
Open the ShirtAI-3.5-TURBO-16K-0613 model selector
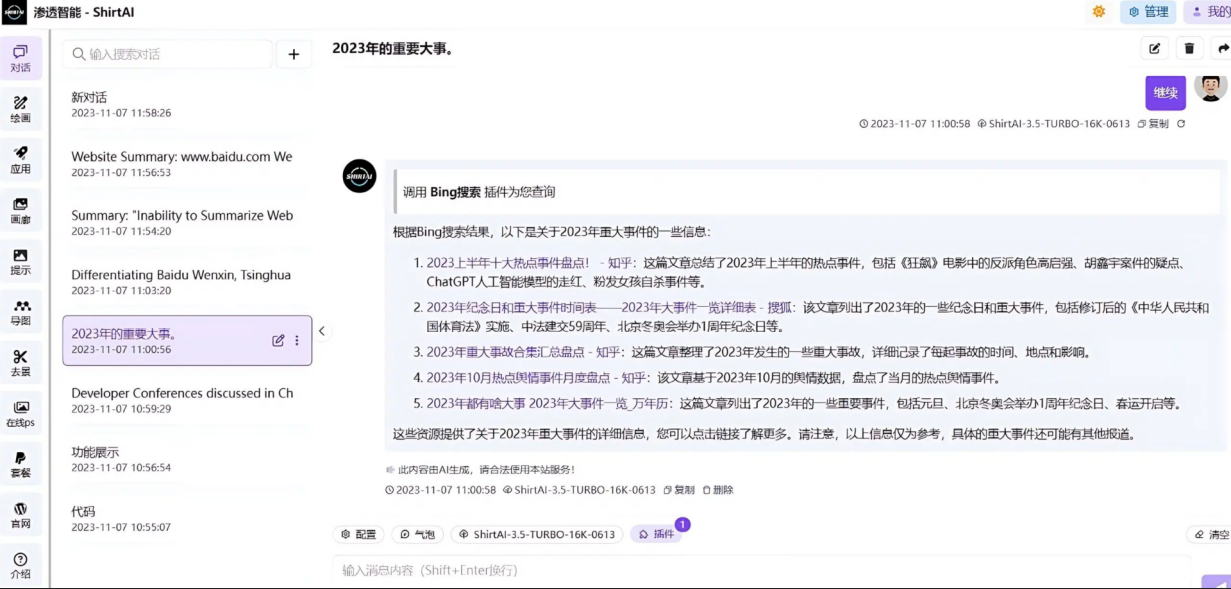pos(537,535)
